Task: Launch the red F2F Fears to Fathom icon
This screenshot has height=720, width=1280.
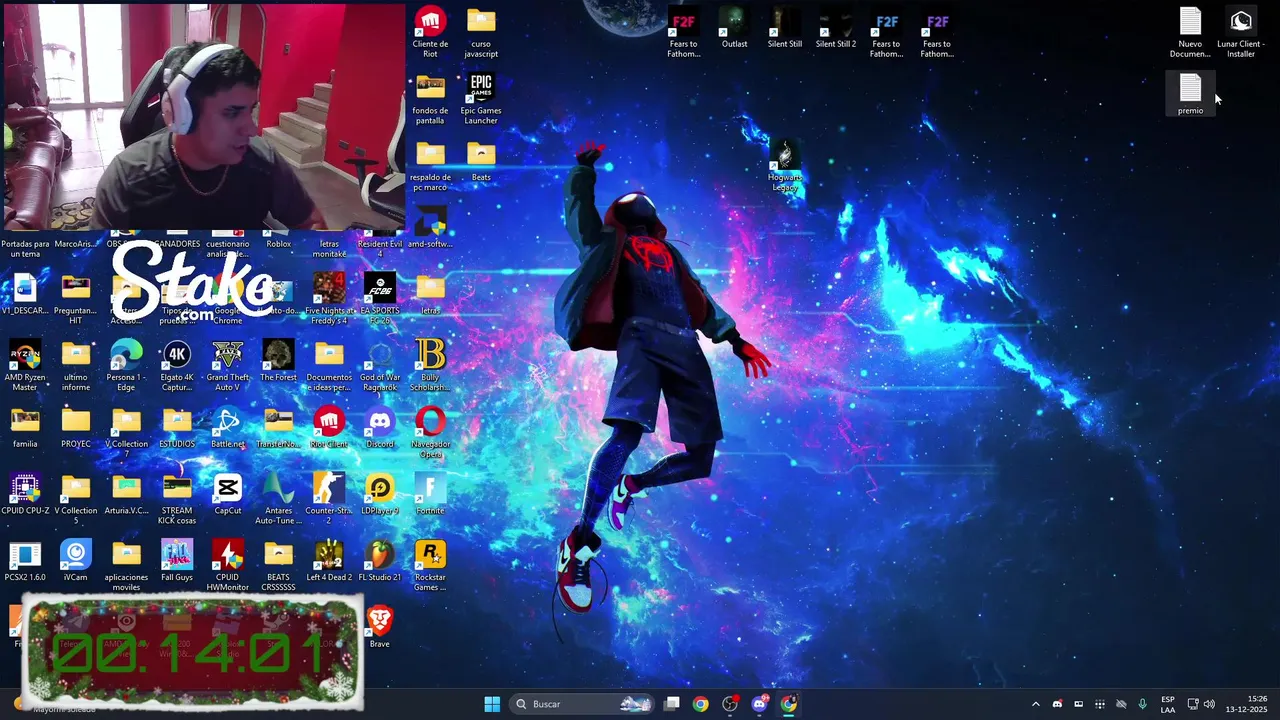Action: 684,32
